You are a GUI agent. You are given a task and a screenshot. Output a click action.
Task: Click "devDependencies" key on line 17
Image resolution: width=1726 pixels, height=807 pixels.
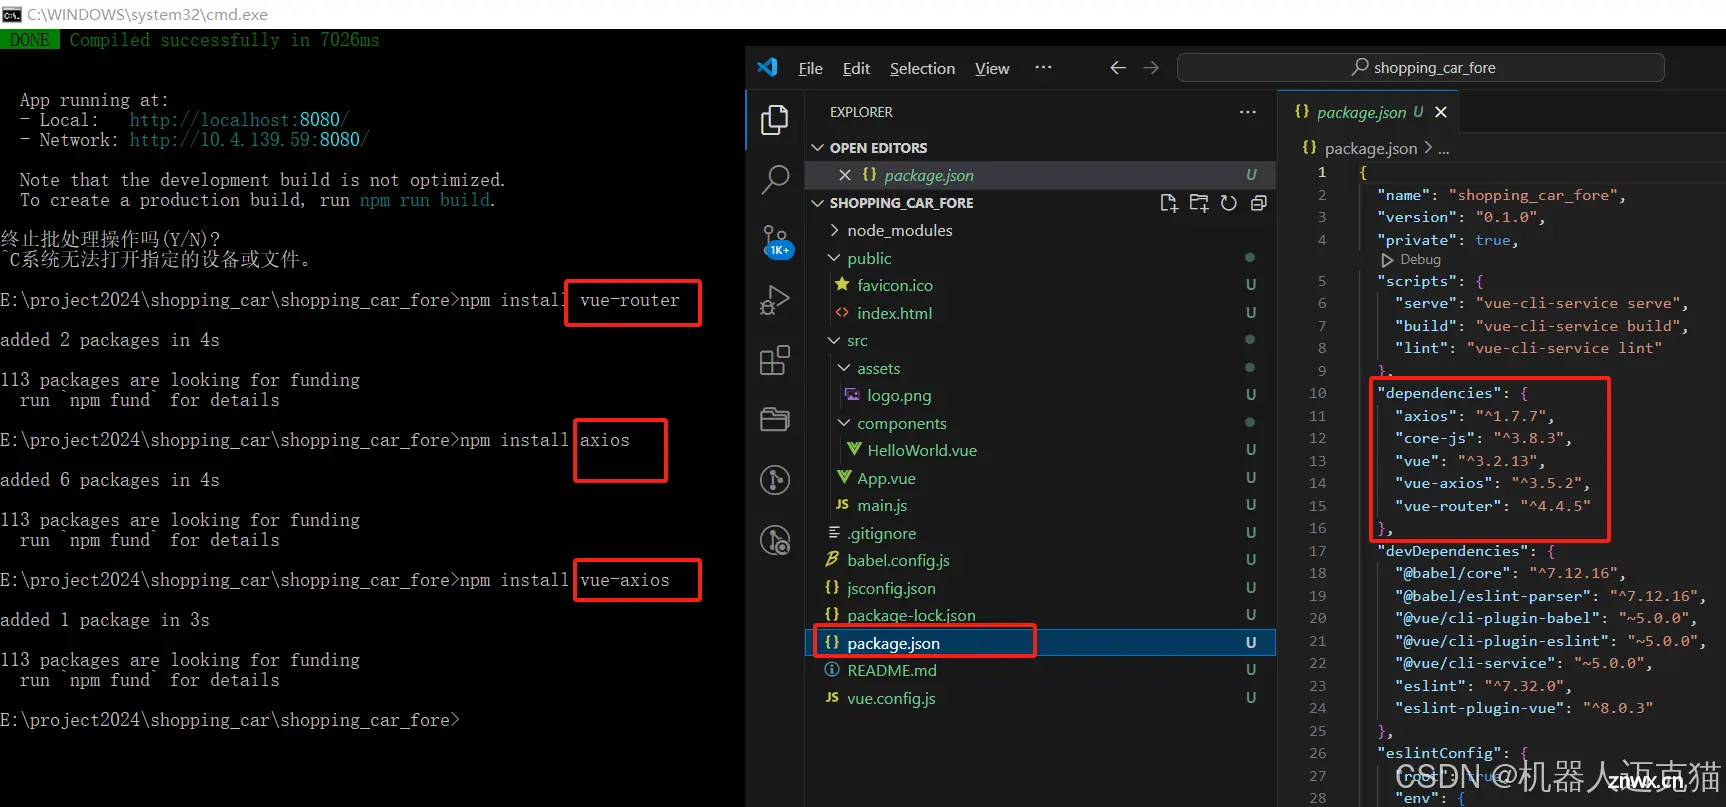1451,551
